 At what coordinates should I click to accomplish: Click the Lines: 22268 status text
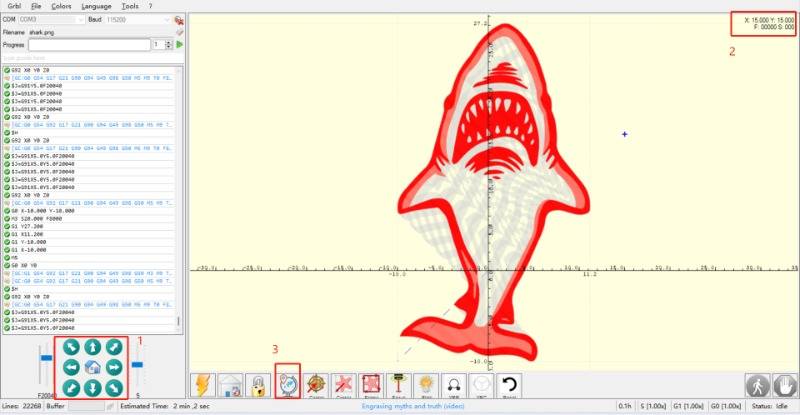21,406
